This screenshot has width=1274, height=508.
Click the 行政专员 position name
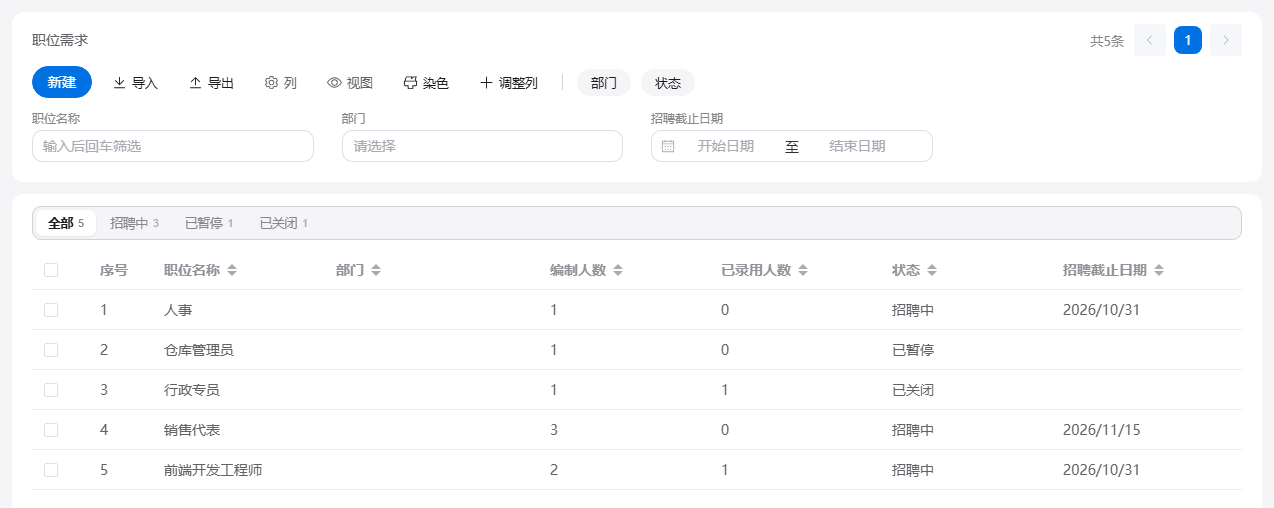point(192,390)
